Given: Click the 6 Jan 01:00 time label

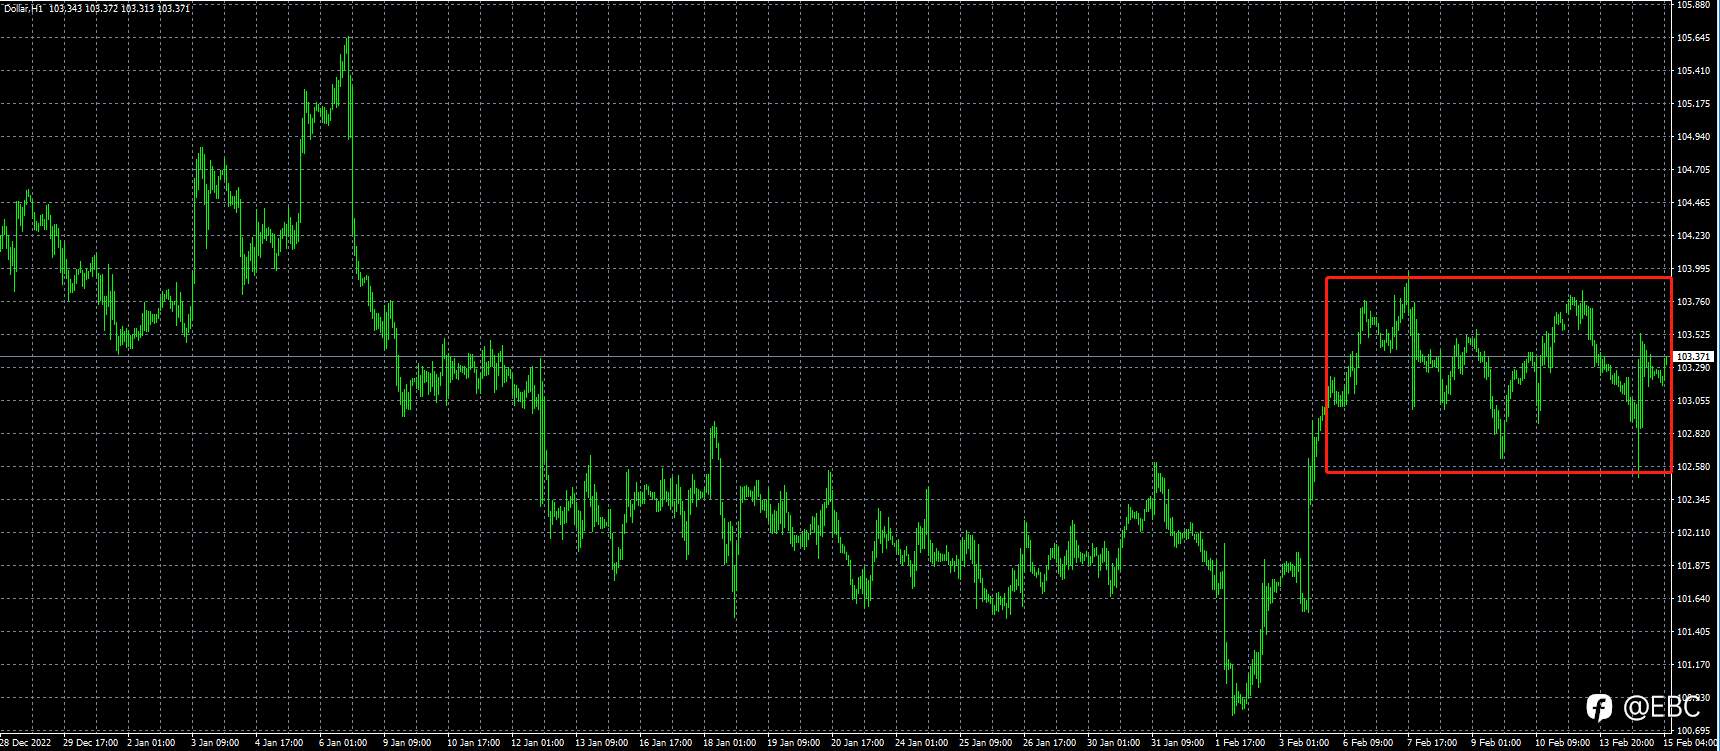Looking at the screenshot, I should coord(344,743).
